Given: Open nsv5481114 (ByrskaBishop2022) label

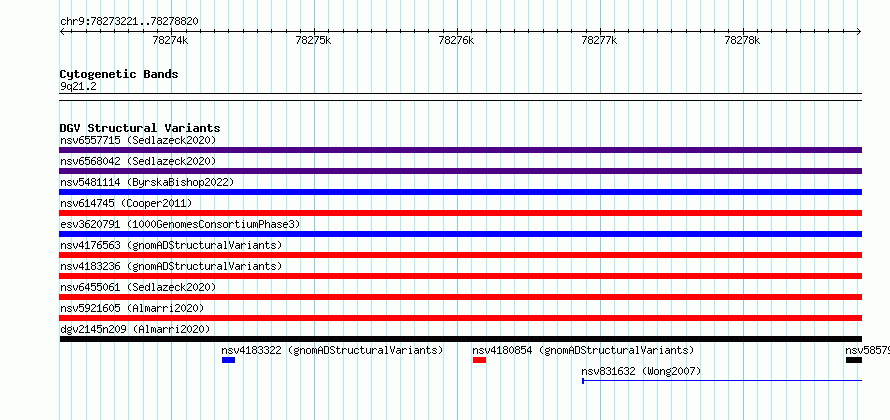Looking at the screenshot, I should point(147,182).
